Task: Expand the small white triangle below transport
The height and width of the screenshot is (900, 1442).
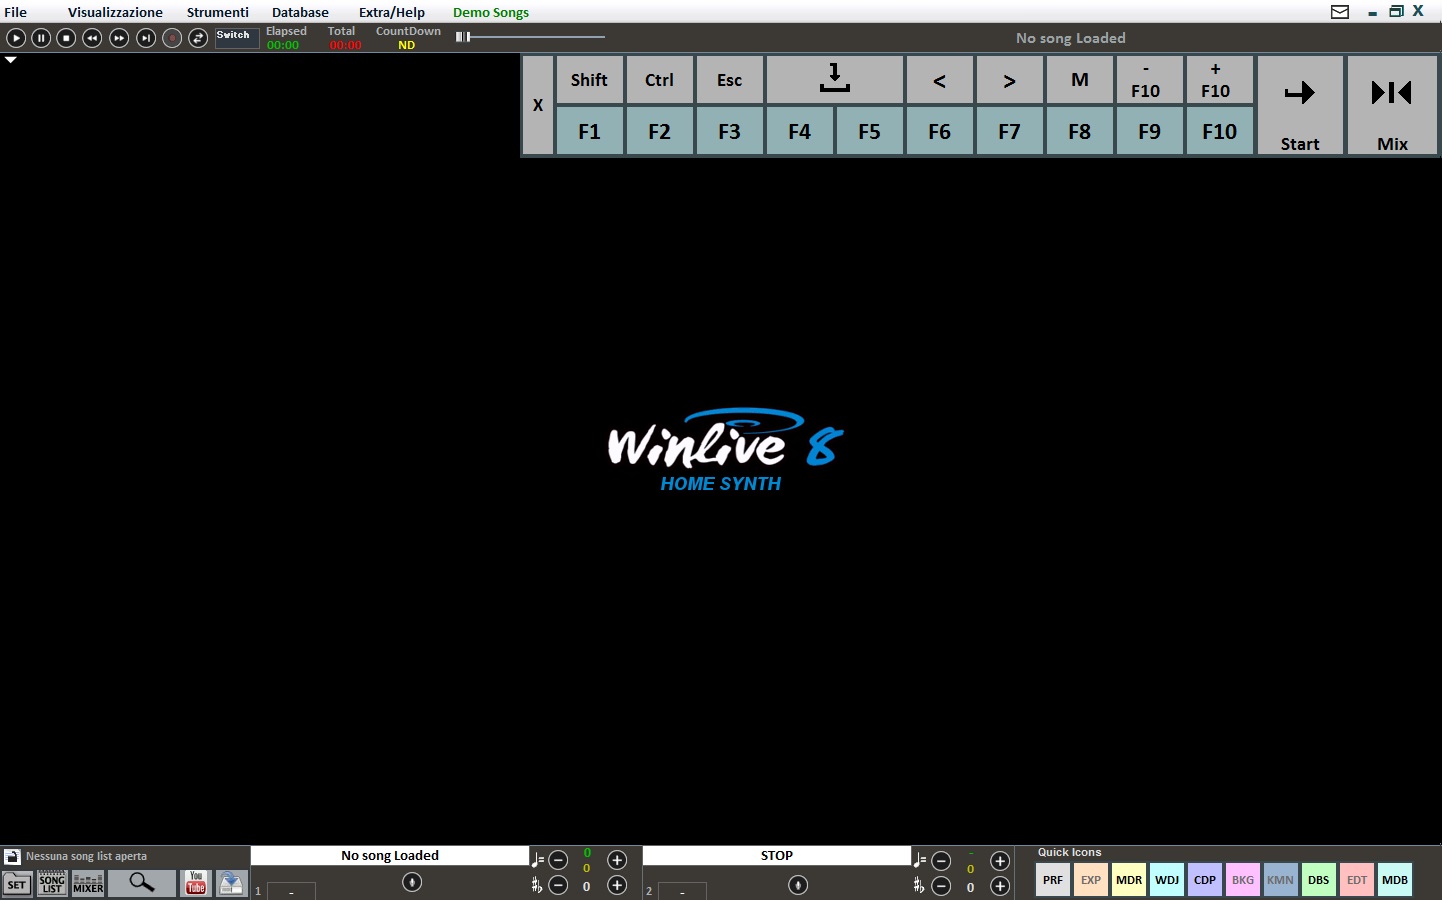Action: pyautogui.click(x=11, y=60)
